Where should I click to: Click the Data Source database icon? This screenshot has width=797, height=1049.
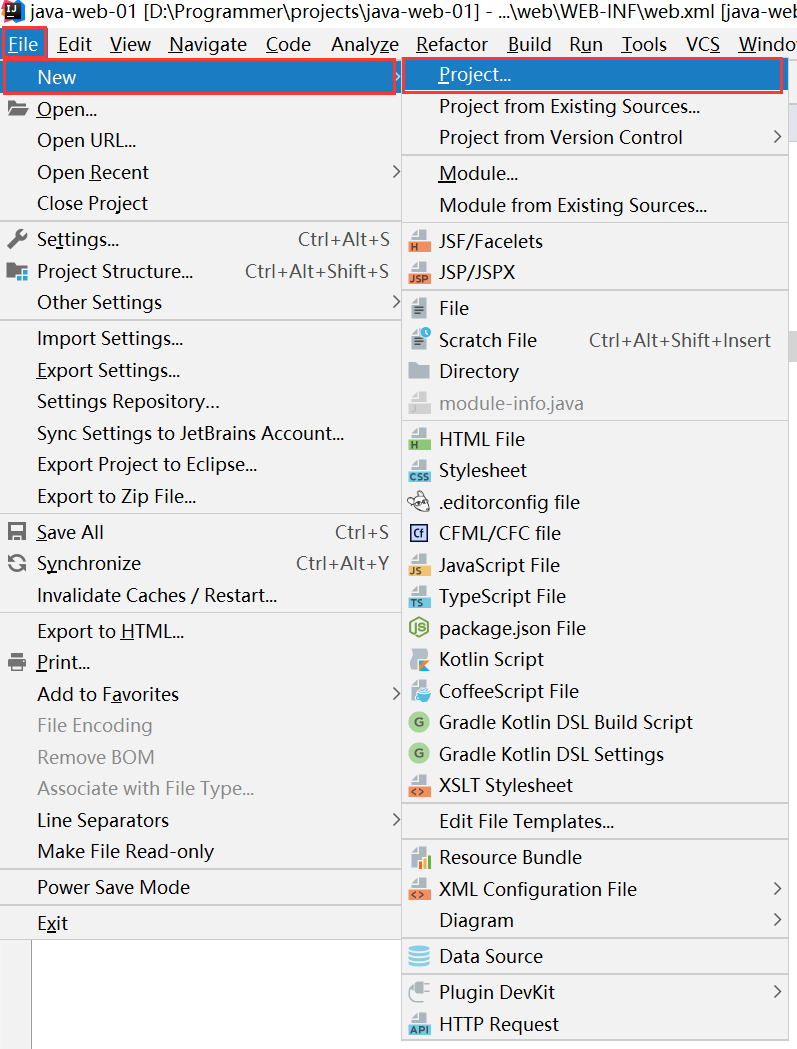[419, 956]
